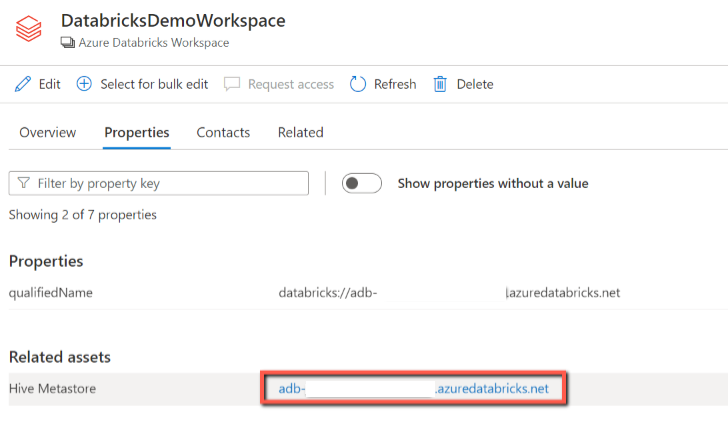Click the Databricks workspace logo icon

(x=28, y=30)
